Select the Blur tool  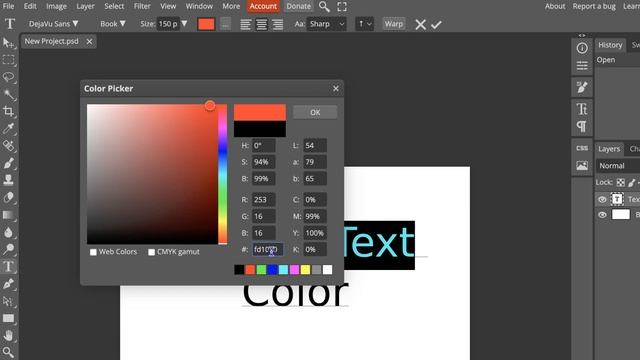tap(8, 232)
